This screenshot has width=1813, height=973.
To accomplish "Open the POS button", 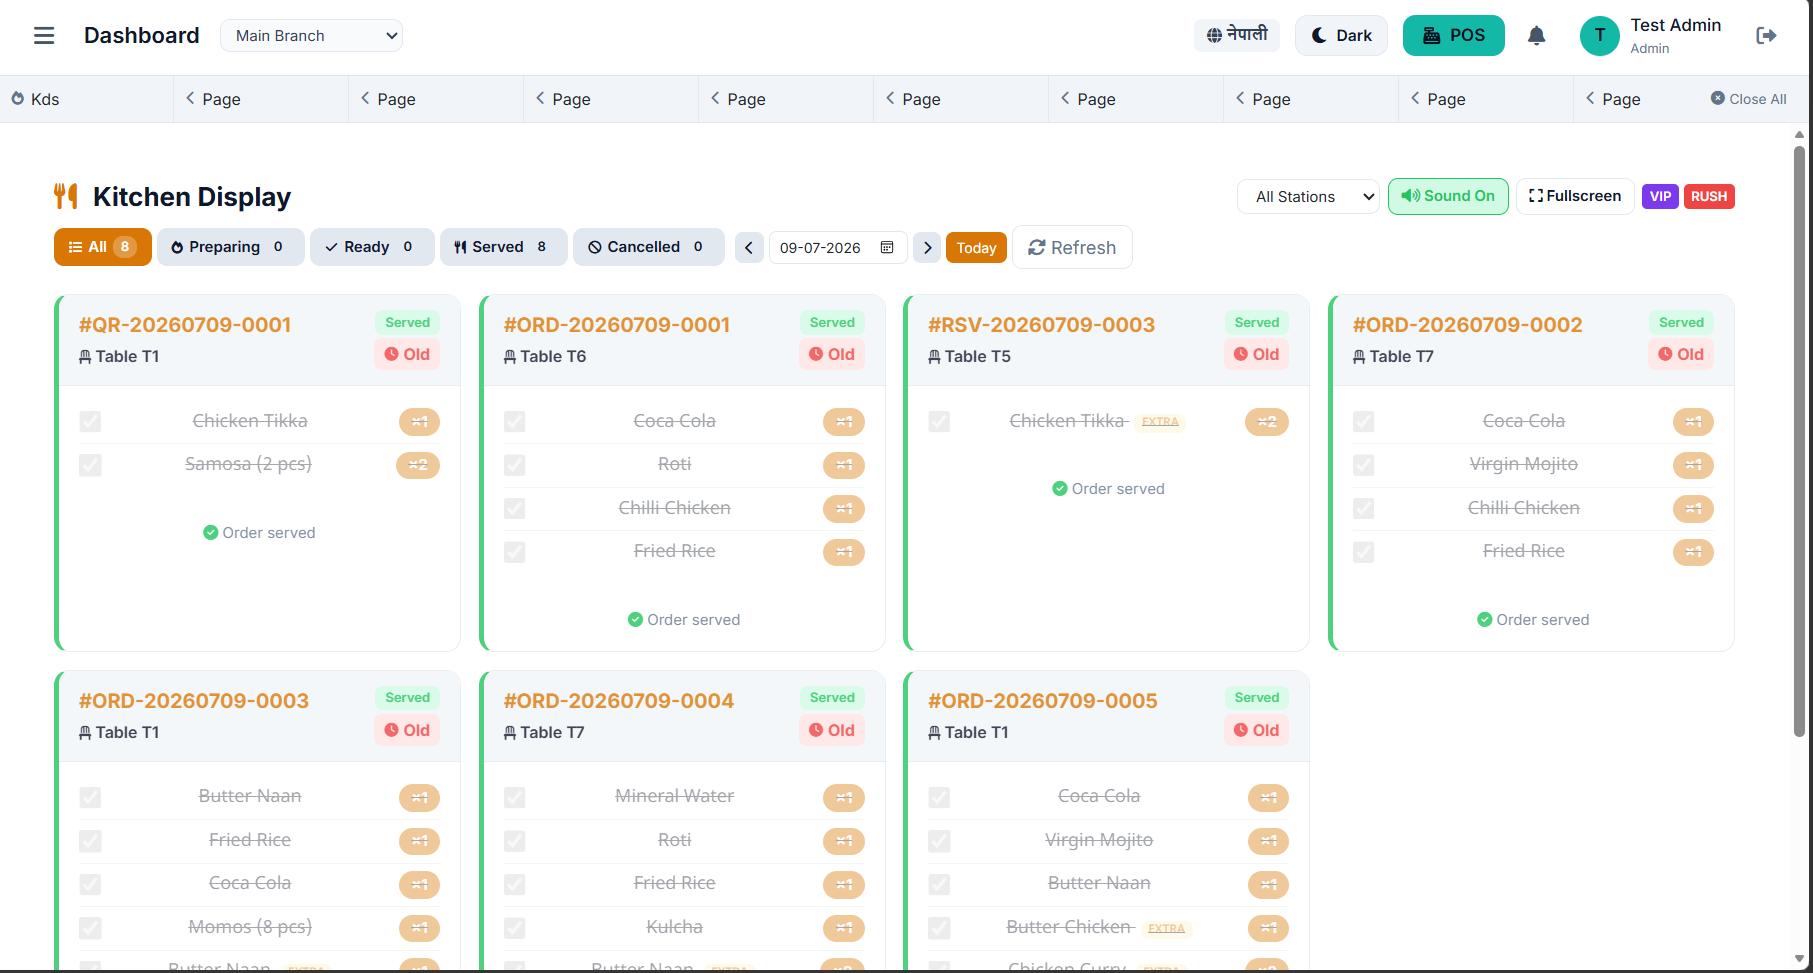I will tap(1453, 36).
